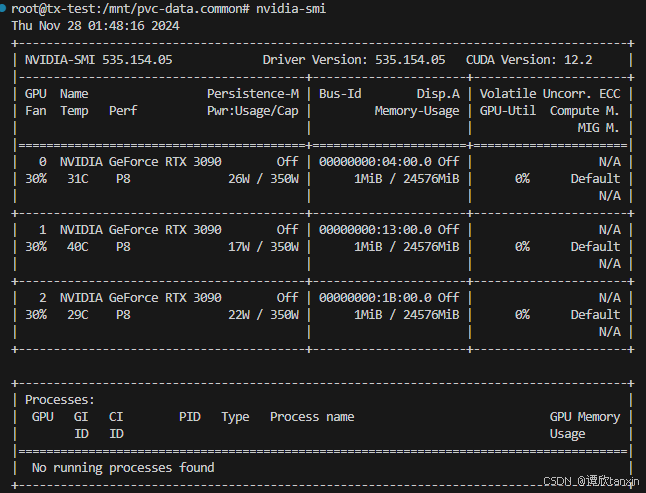Click temperature value '29C'
646x493 pixels.
[78, 315]
